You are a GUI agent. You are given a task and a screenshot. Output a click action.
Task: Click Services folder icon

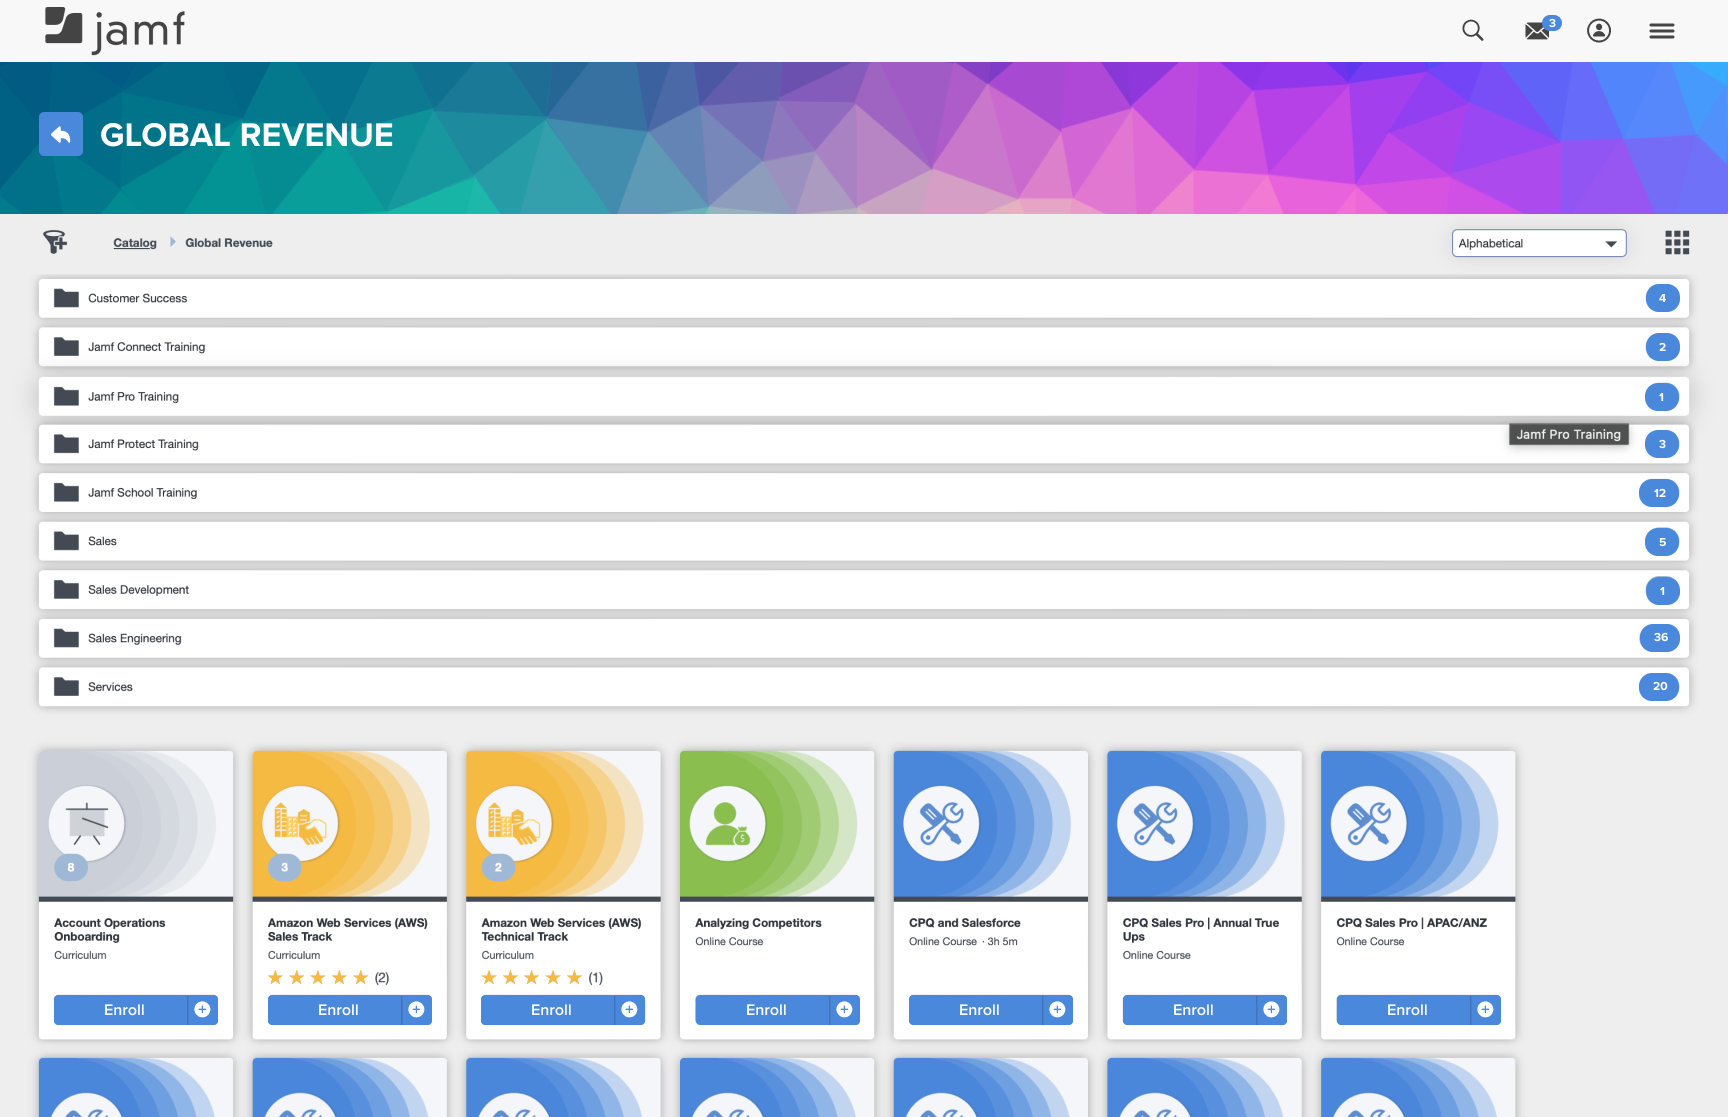click(66, 686)
